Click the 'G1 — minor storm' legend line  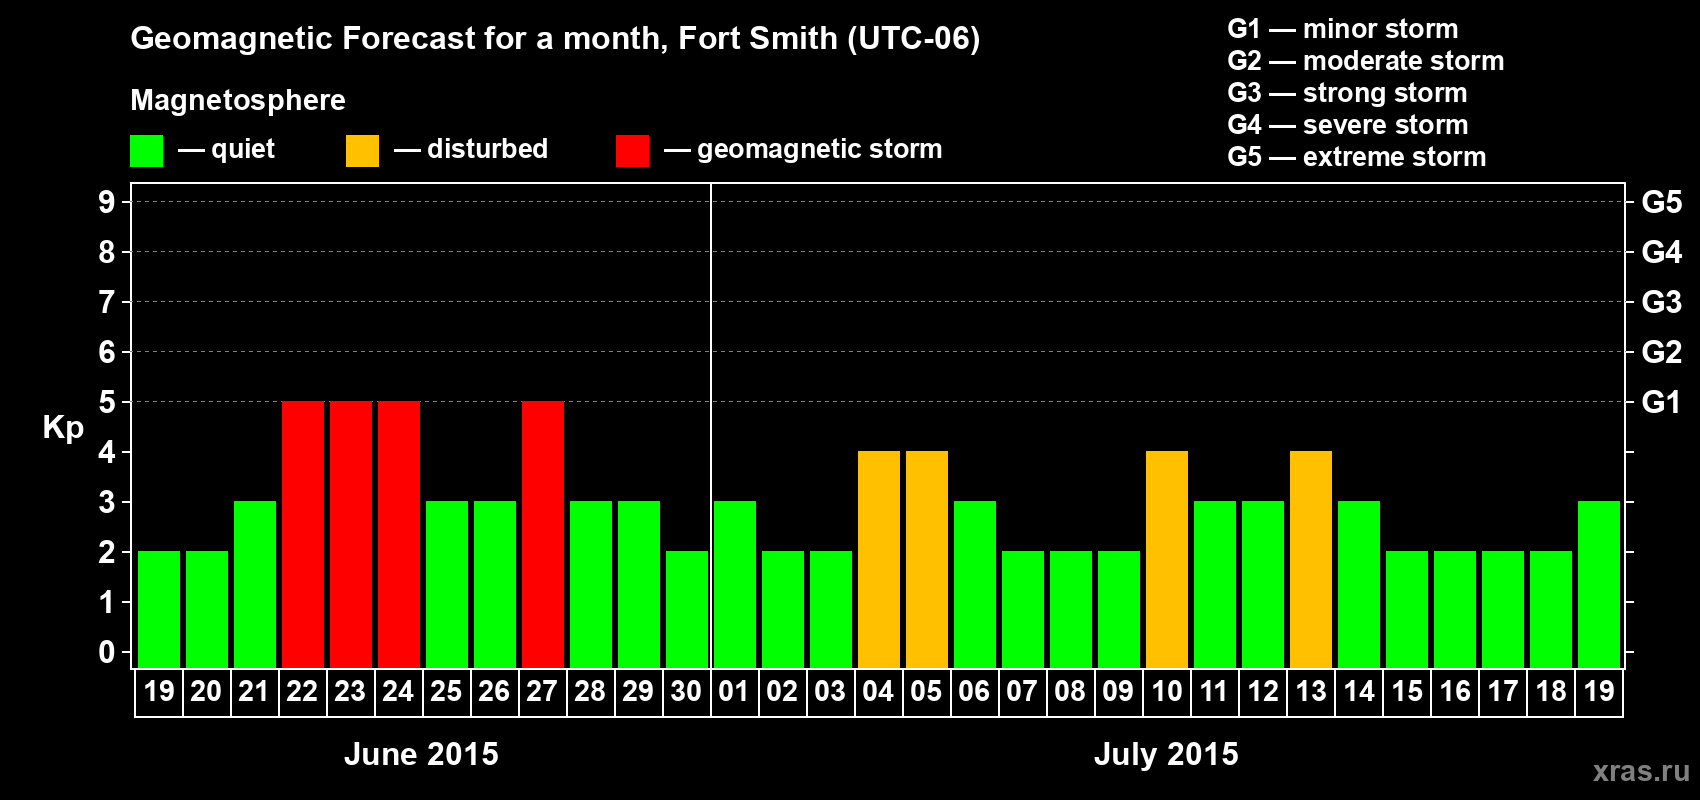point(1343,29)
